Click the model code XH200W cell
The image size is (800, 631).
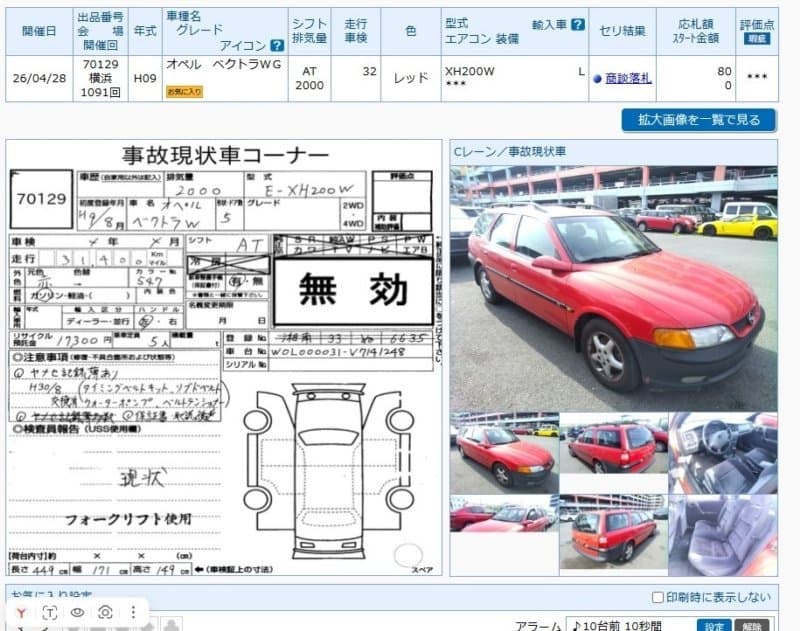click(x=470, y=71)
